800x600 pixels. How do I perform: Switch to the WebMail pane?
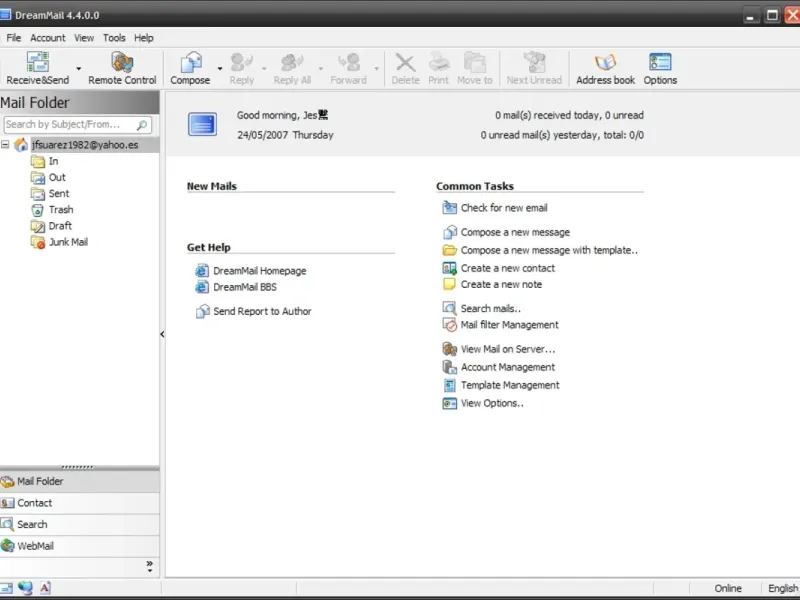tap(35, 546)
